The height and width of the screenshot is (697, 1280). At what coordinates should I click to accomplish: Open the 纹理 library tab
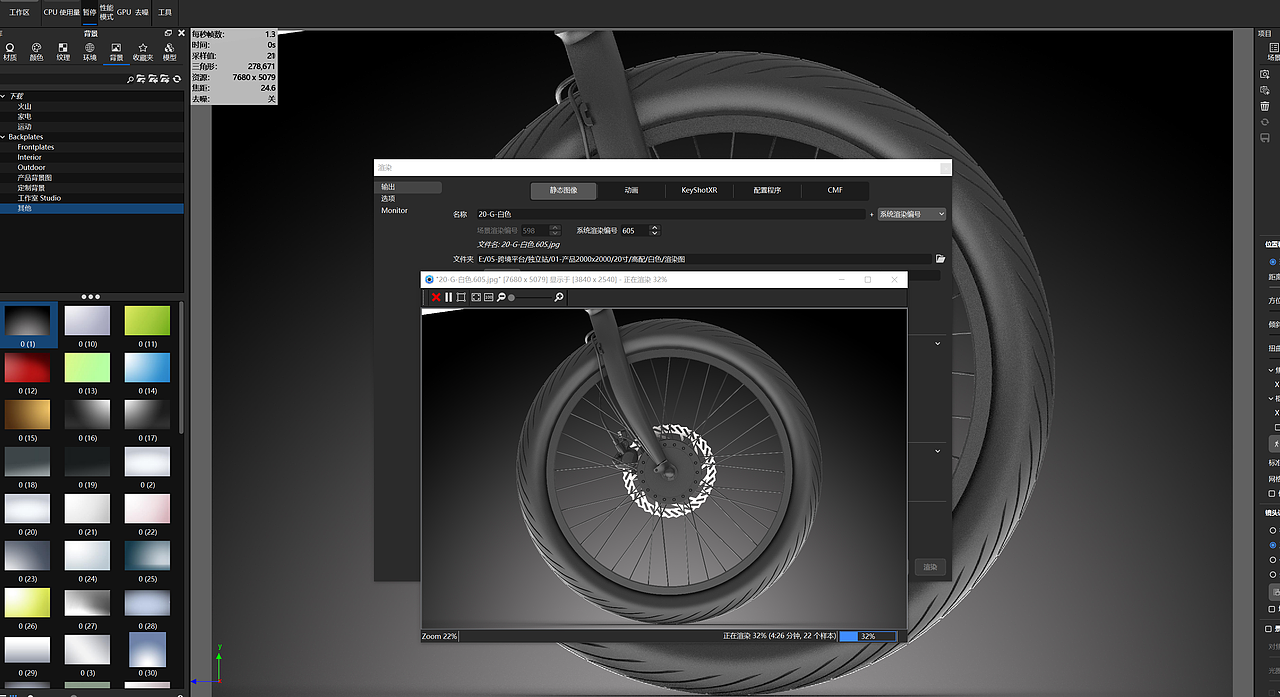63,52
